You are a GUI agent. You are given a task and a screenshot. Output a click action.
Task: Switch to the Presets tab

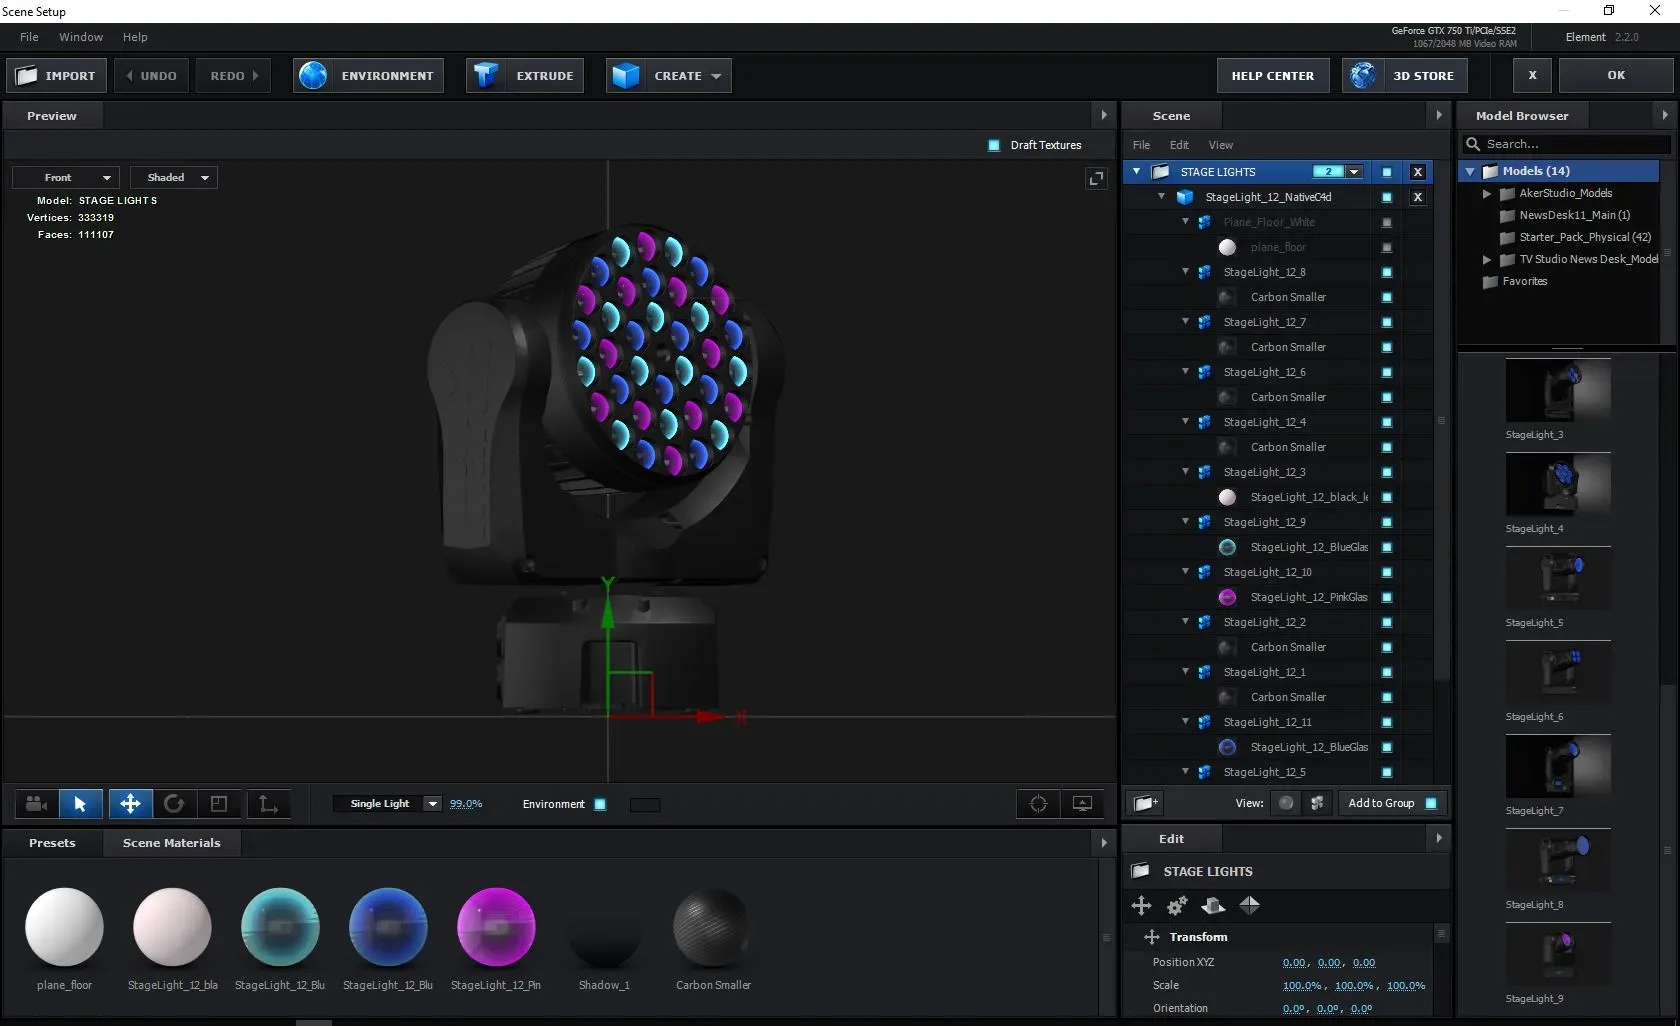pos(52,843)
